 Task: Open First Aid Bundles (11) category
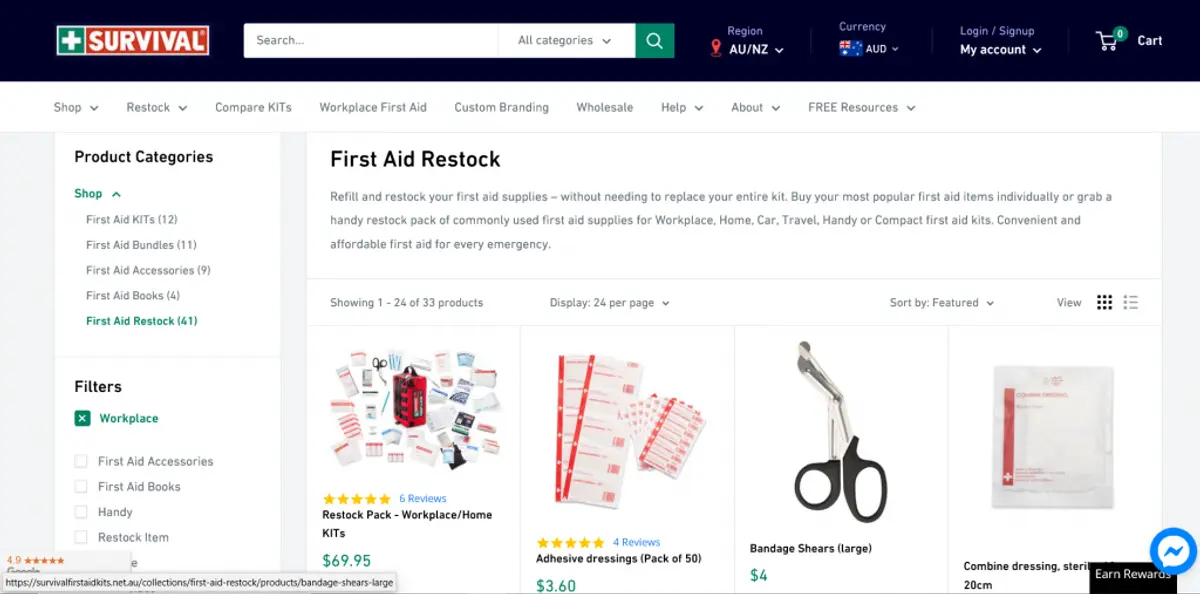click(141, 245)
